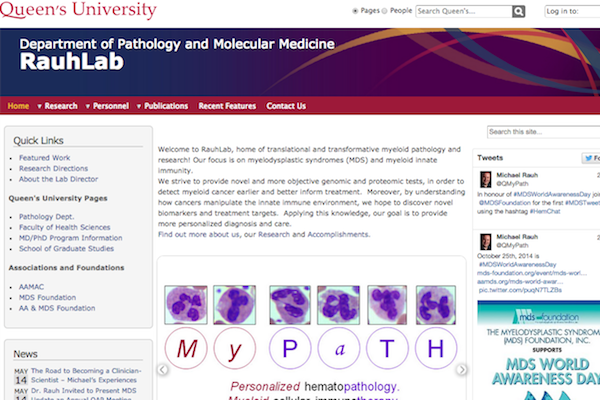Click the slideshow previous arrow
The height and width of the screenshot is (400, 600).
point(163,369)
